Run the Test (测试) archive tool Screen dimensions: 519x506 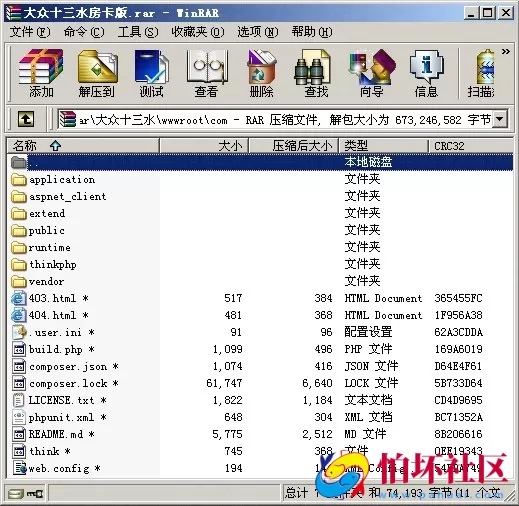(x=152, y=73)
